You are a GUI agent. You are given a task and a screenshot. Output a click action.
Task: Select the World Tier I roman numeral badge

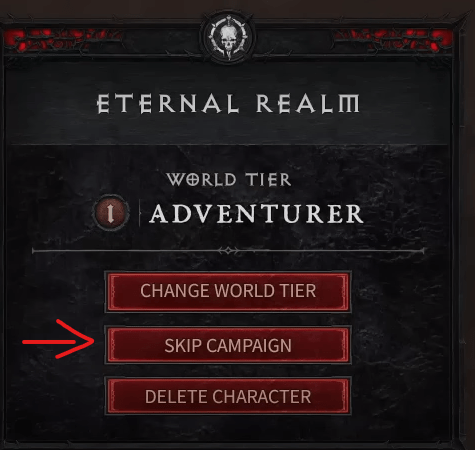coord(111,212)
